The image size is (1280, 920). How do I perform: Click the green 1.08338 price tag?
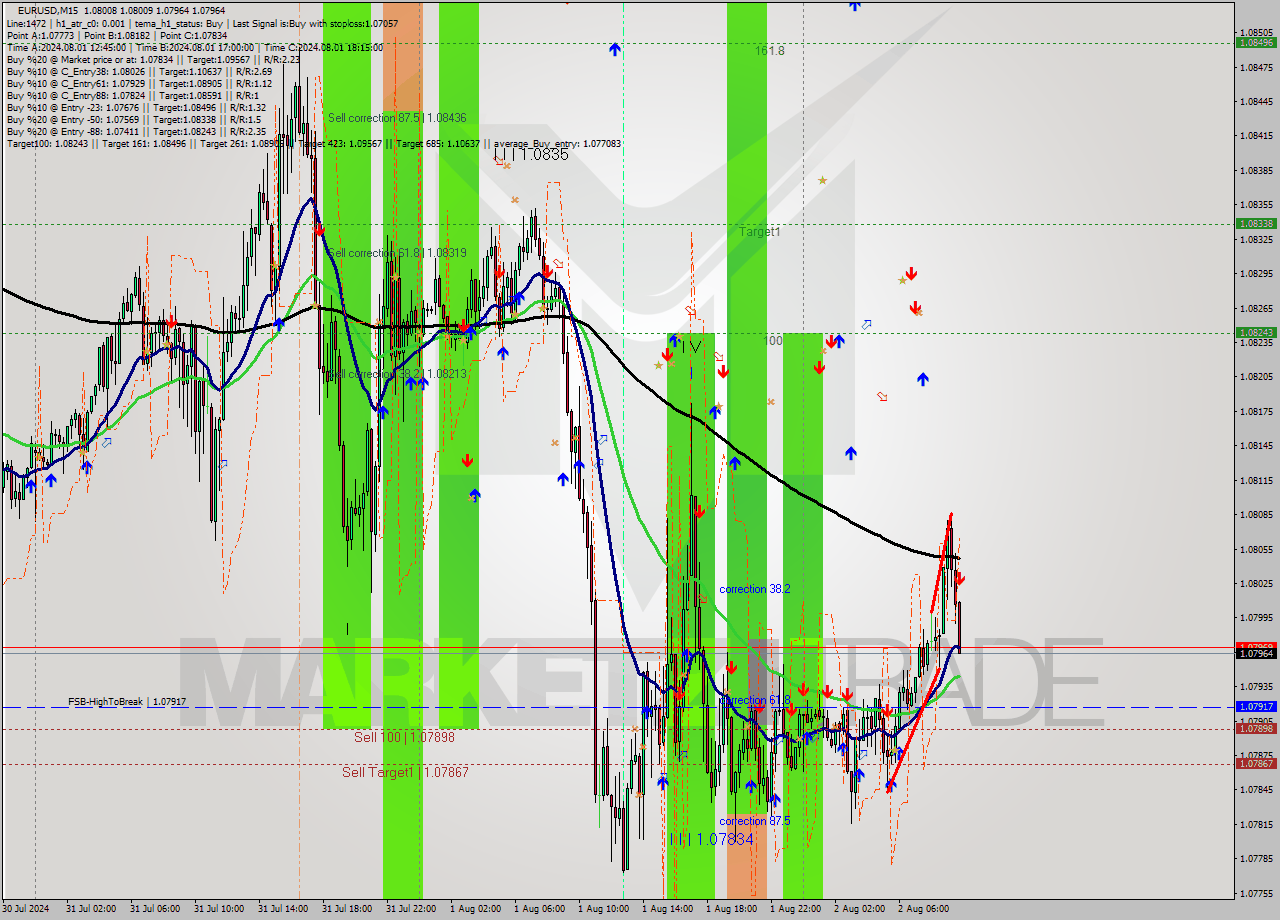(1256, 224)
